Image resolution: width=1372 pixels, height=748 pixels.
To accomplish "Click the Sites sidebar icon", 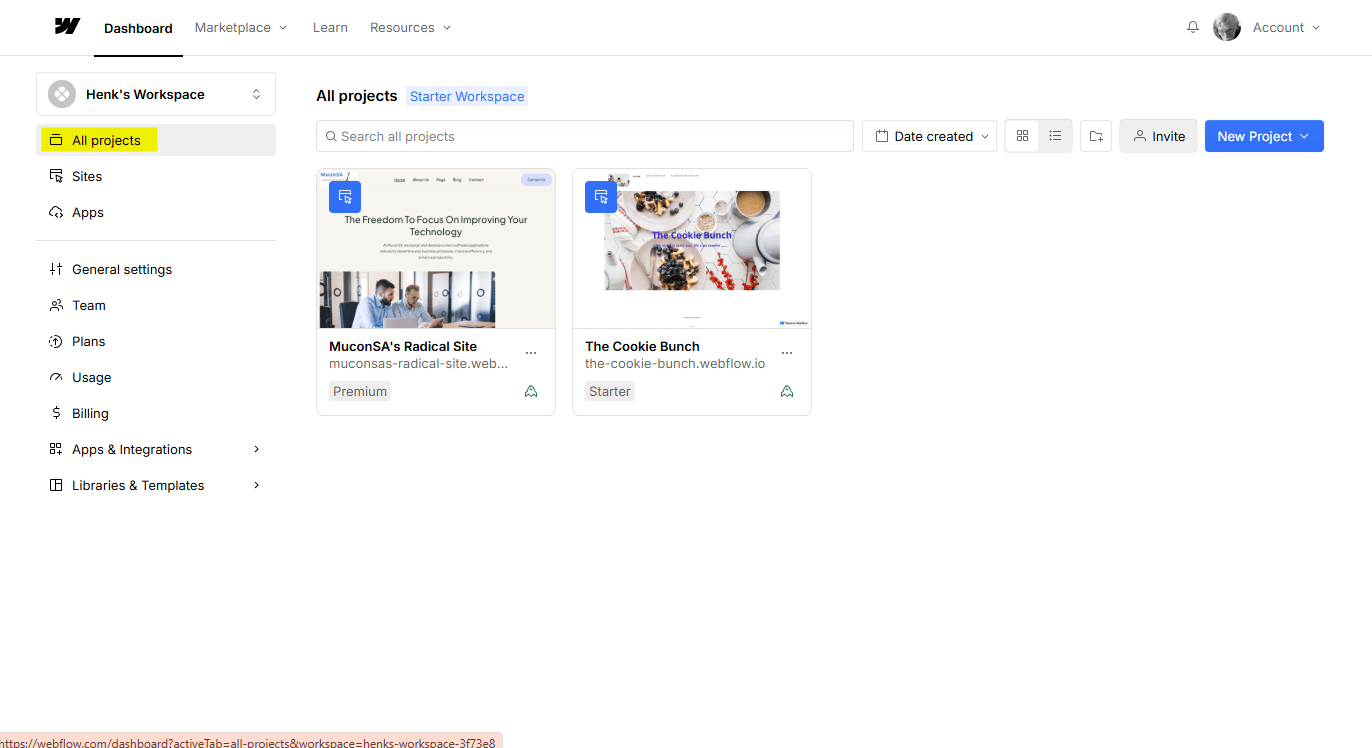I will point(56,176).
